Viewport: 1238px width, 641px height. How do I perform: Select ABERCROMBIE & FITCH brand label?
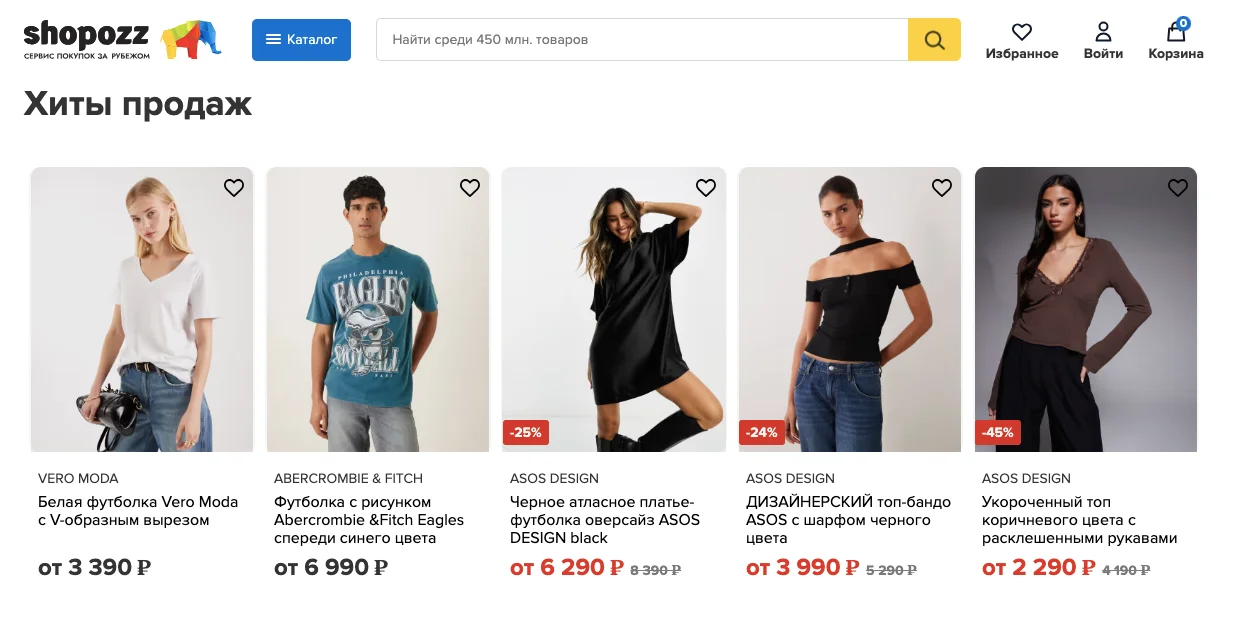[348, 478]
